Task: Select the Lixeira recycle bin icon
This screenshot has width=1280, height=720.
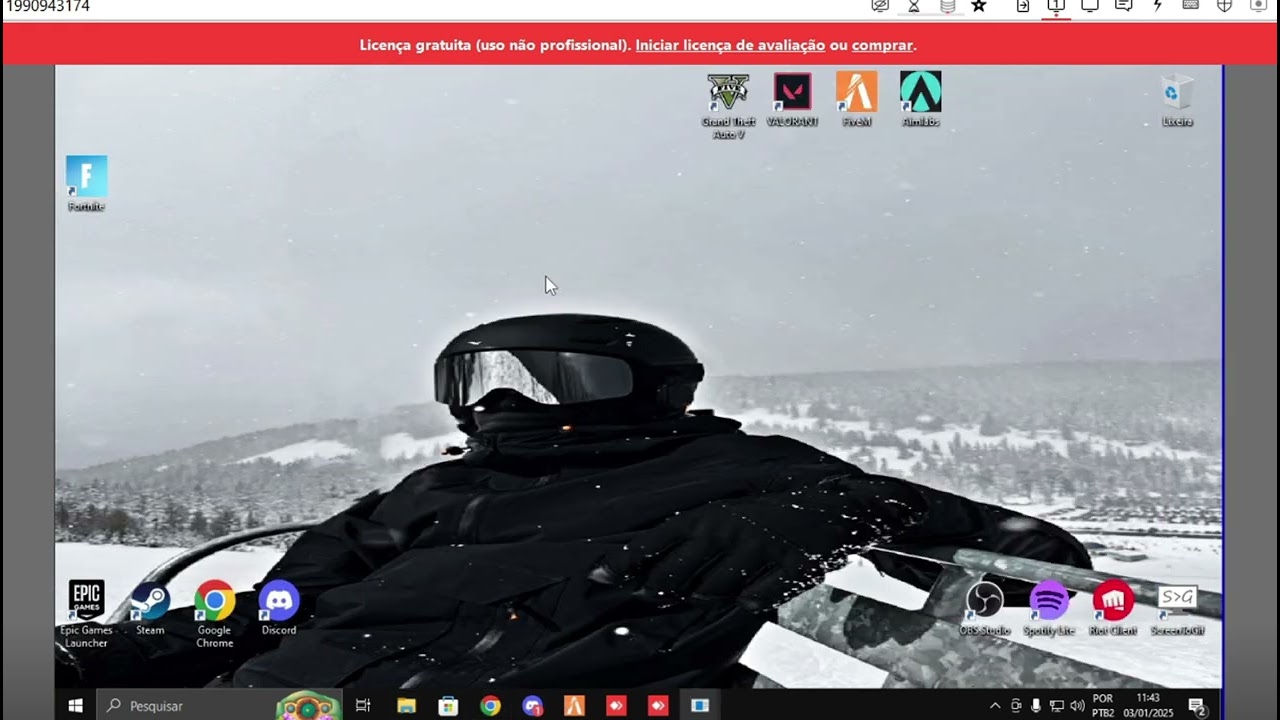Action: pos(1177,100)
